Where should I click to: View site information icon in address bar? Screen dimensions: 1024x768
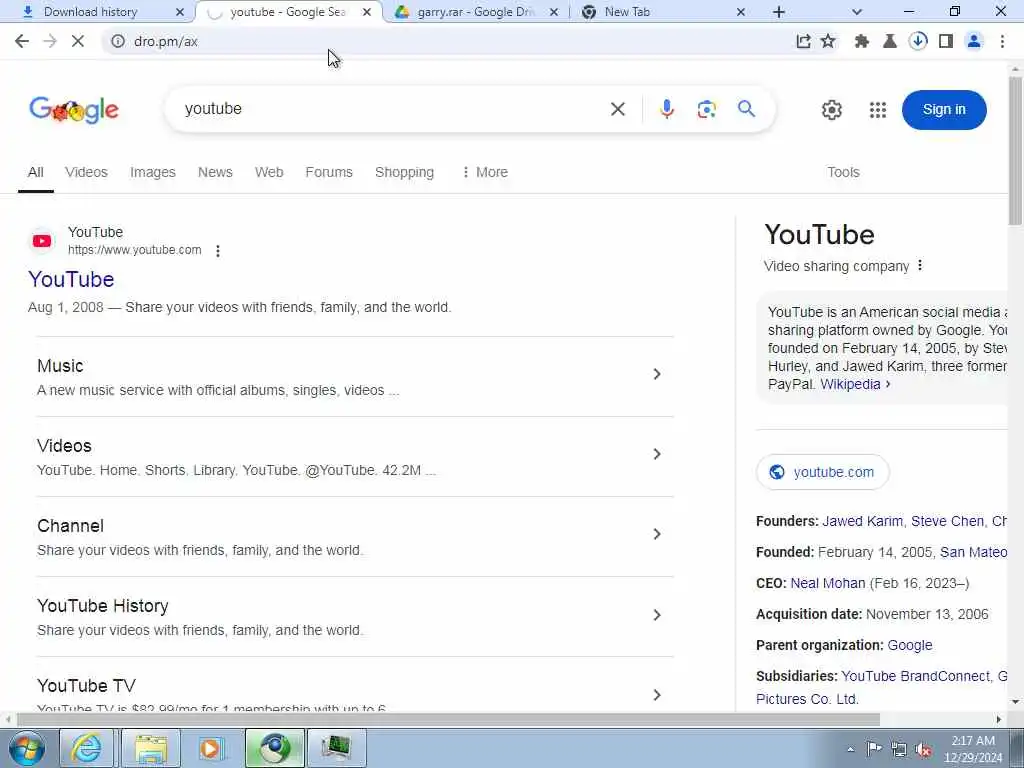click(x=118, y=41)
